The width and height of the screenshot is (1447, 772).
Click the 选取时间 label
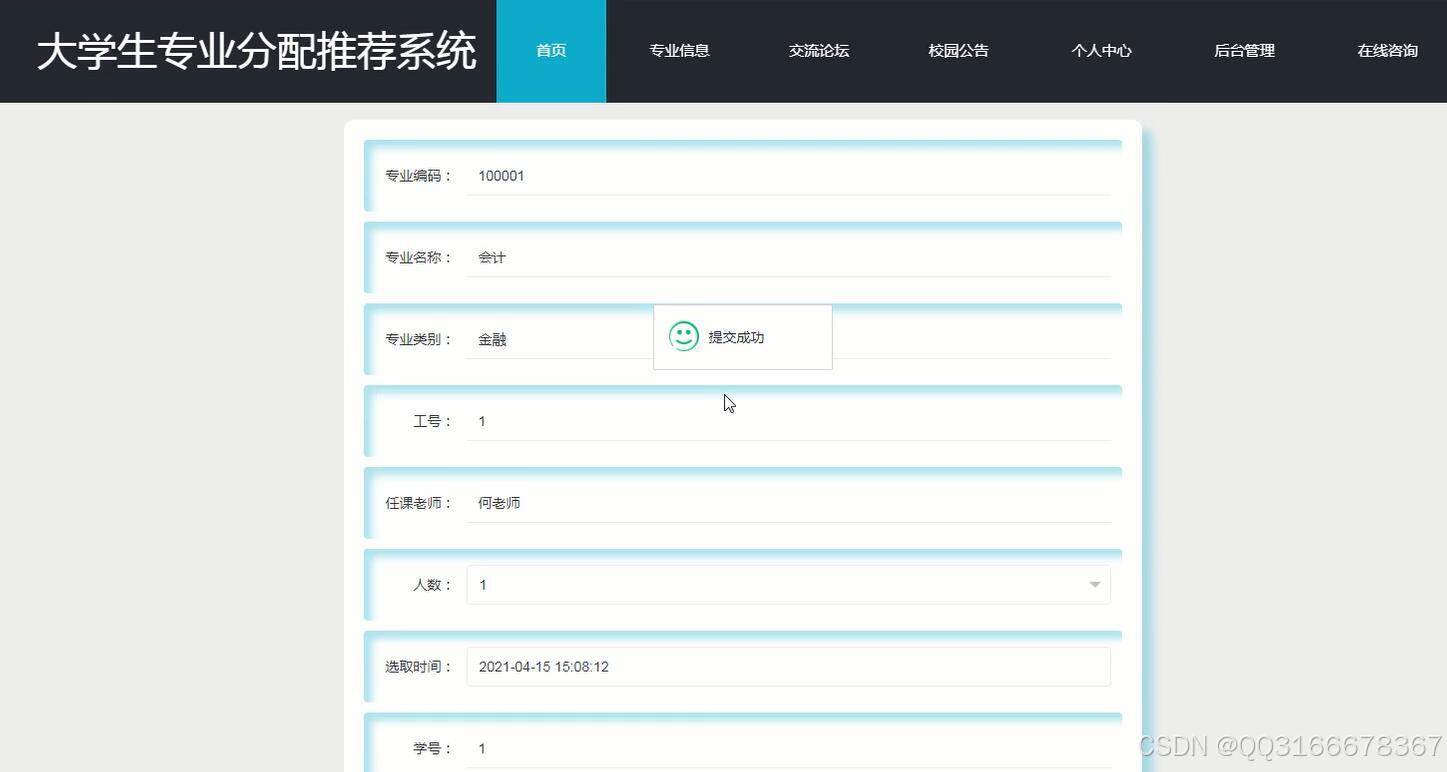[419, 667]
